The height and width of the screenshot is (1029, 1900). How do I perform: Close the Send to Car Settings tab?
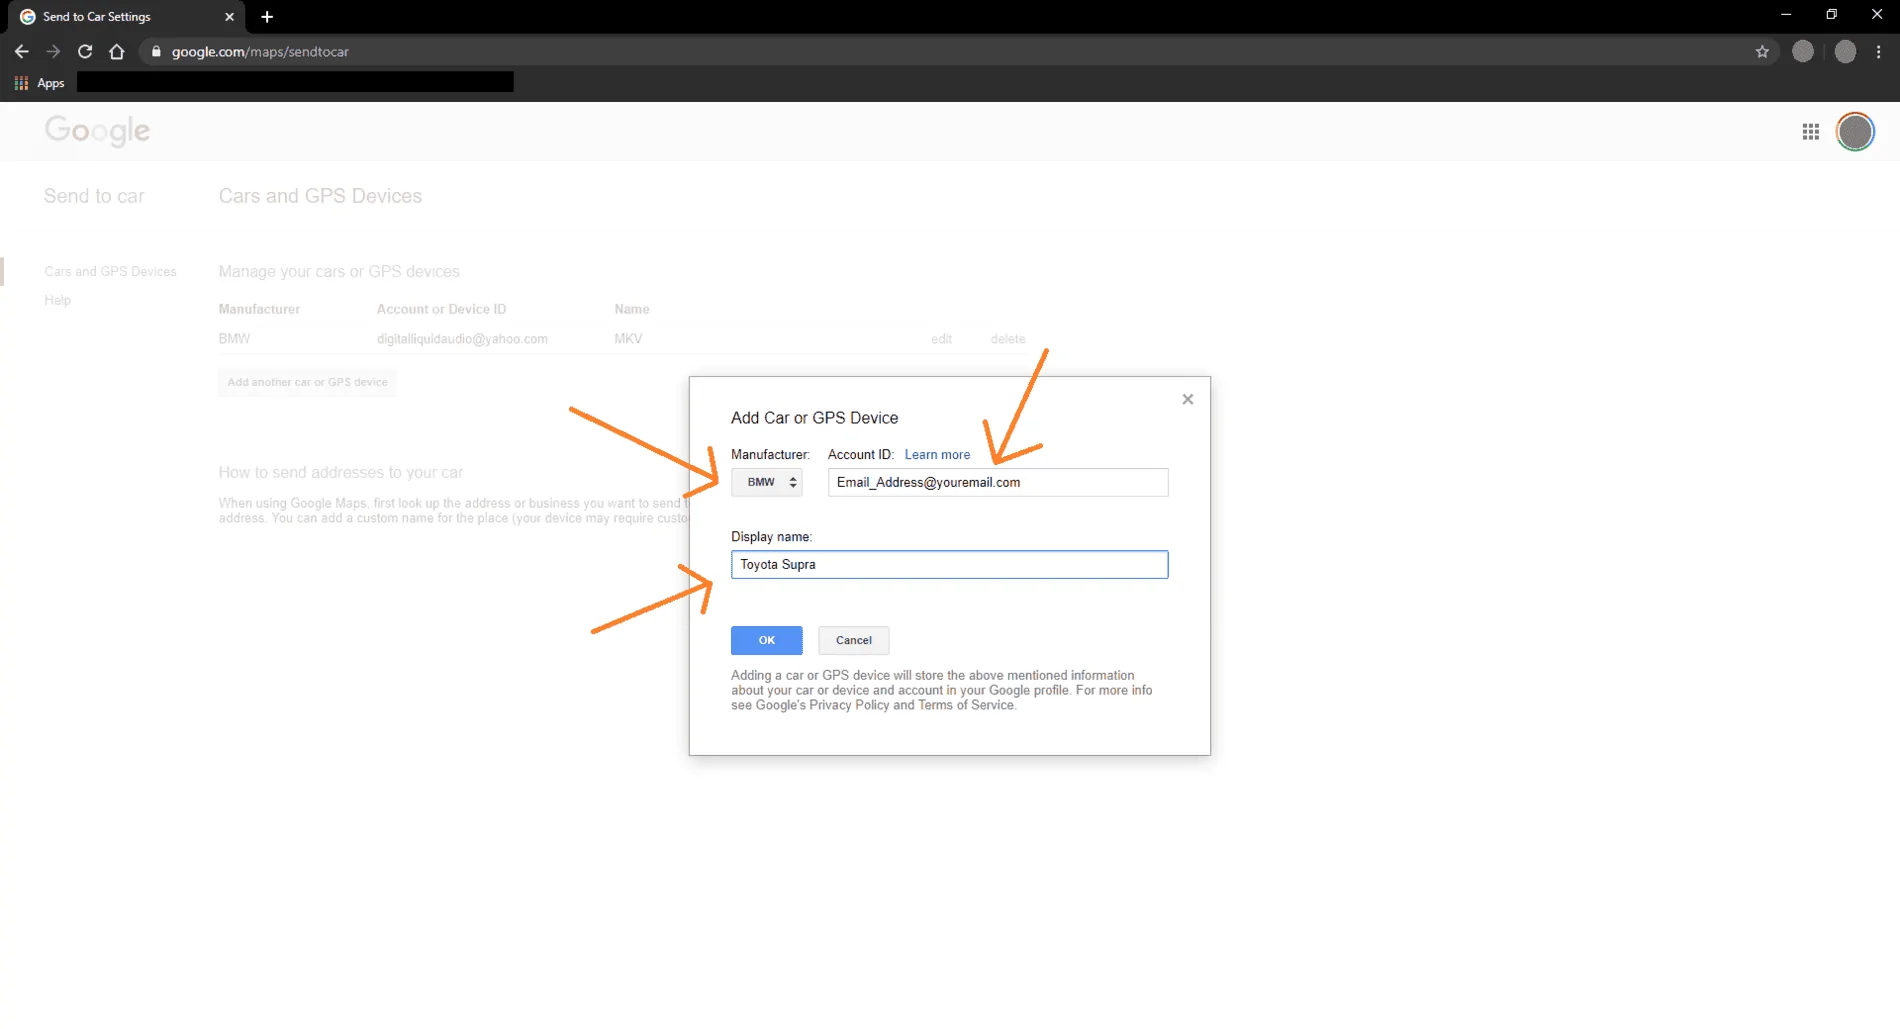click(x=229, y=16)
